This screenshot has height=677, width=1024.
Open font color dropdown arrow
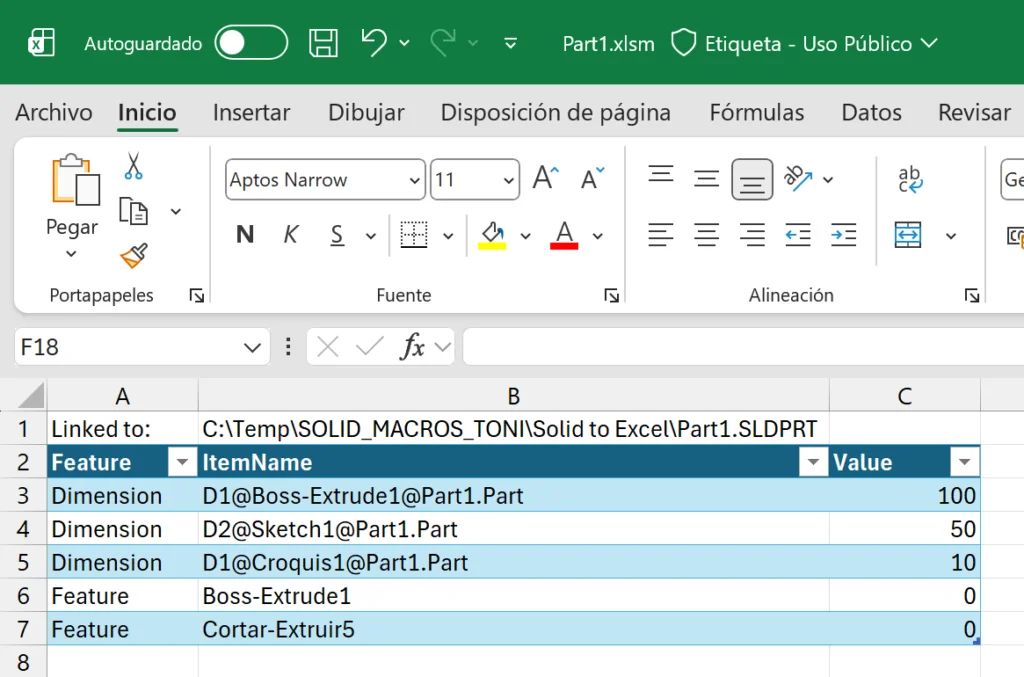pos(598,236)
